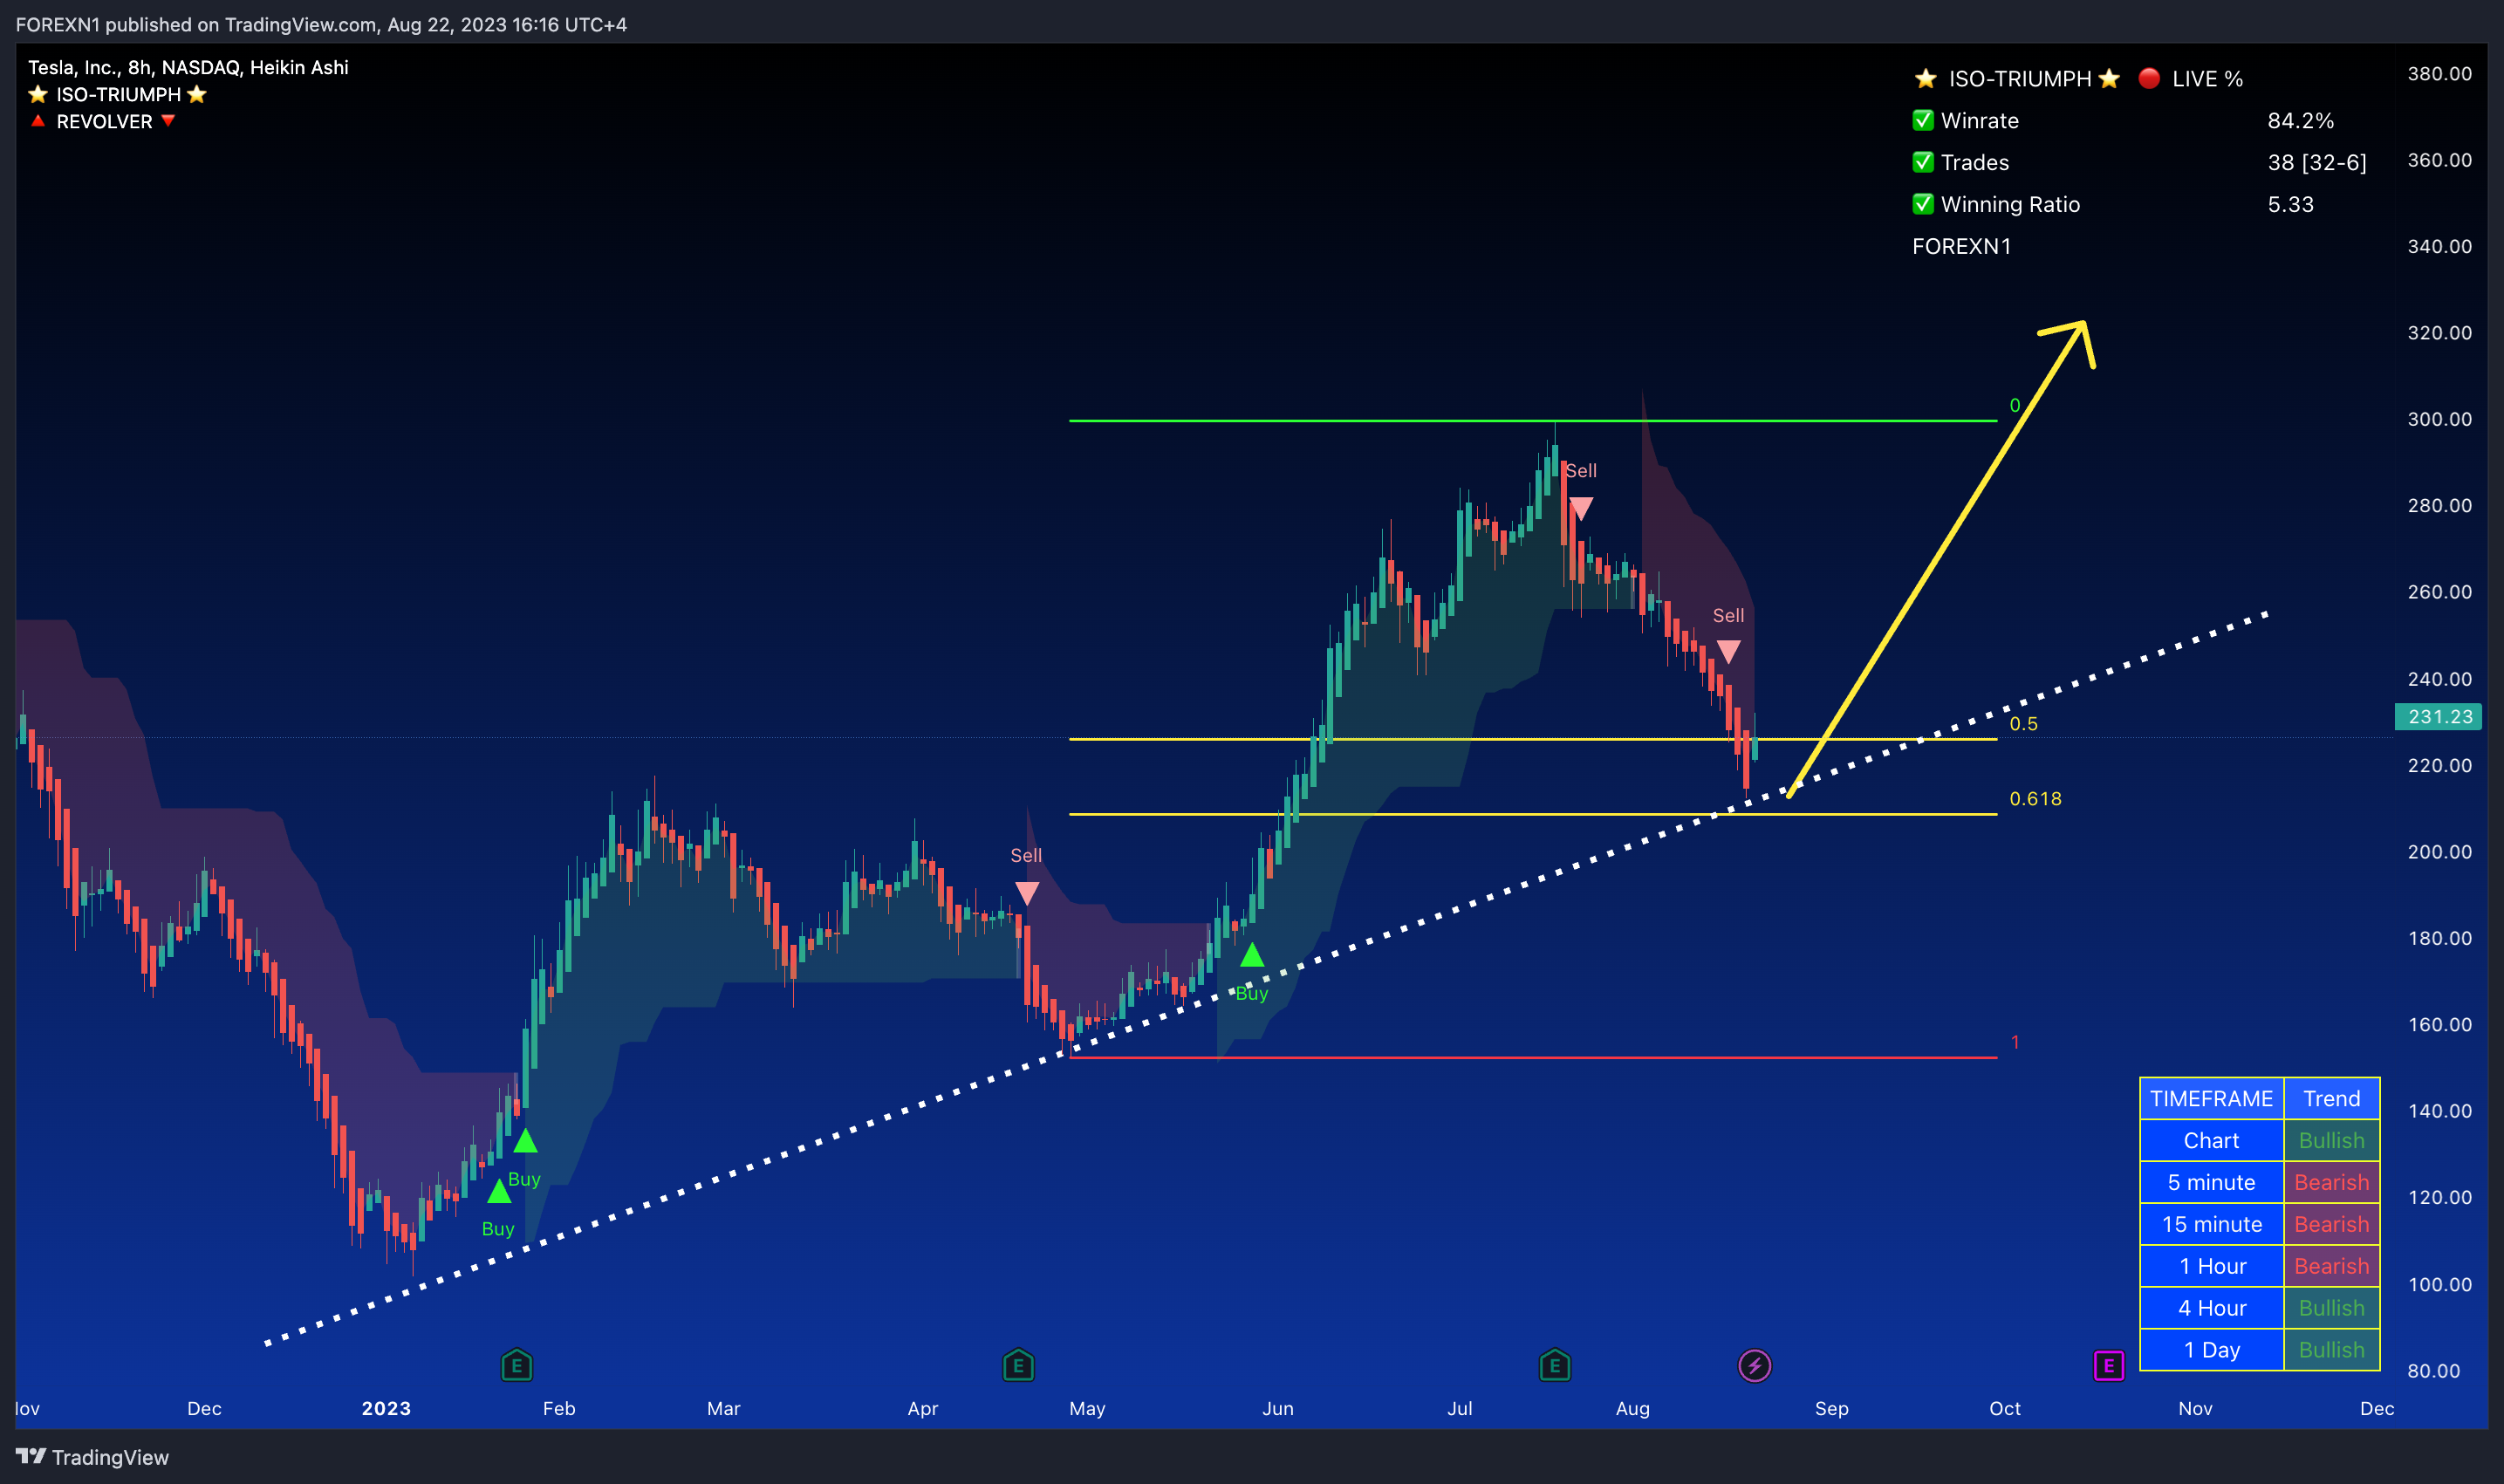Click the Fibonacci 0.5 level label
The image size is (2504, 1484).
click(2023, 723)
